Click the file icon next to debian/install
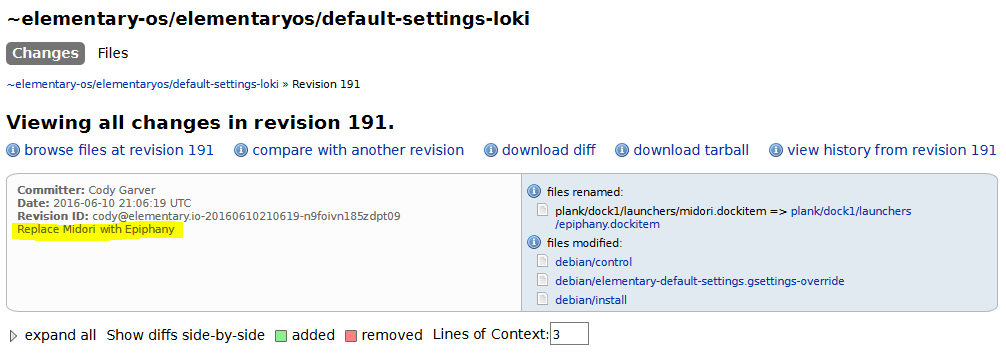 [543, 299]
